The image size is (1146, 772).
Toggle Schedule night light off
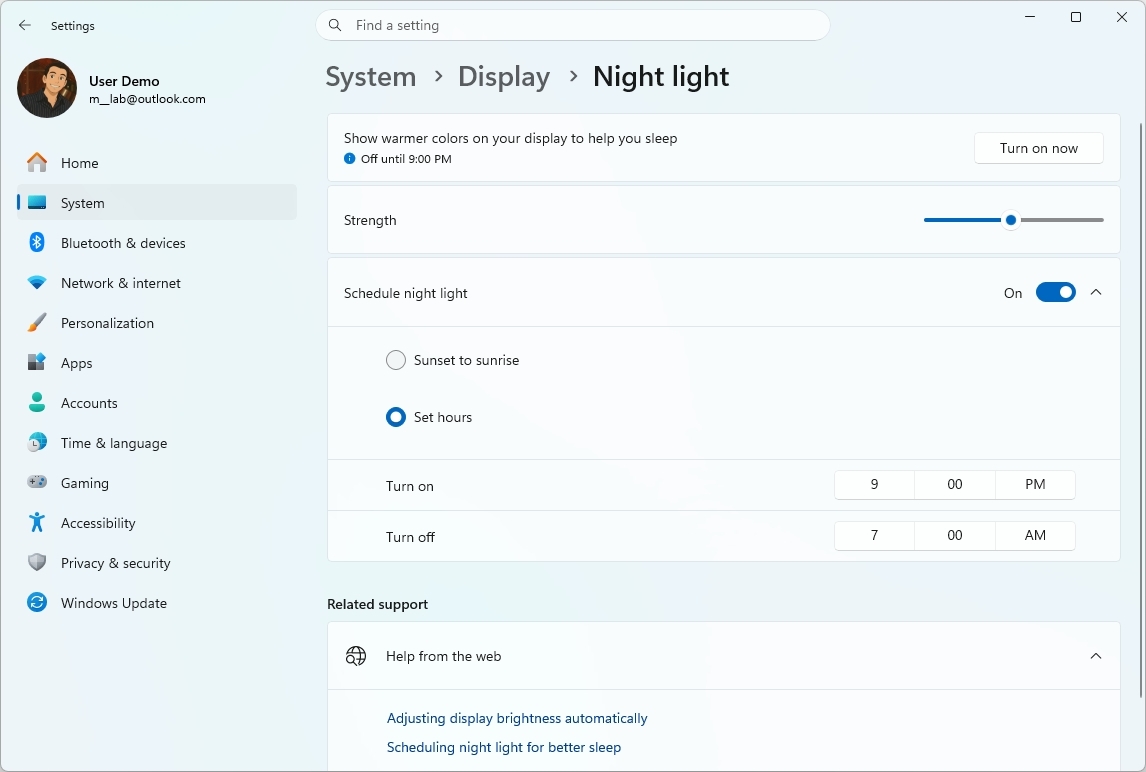click(x=1055, y=292)
